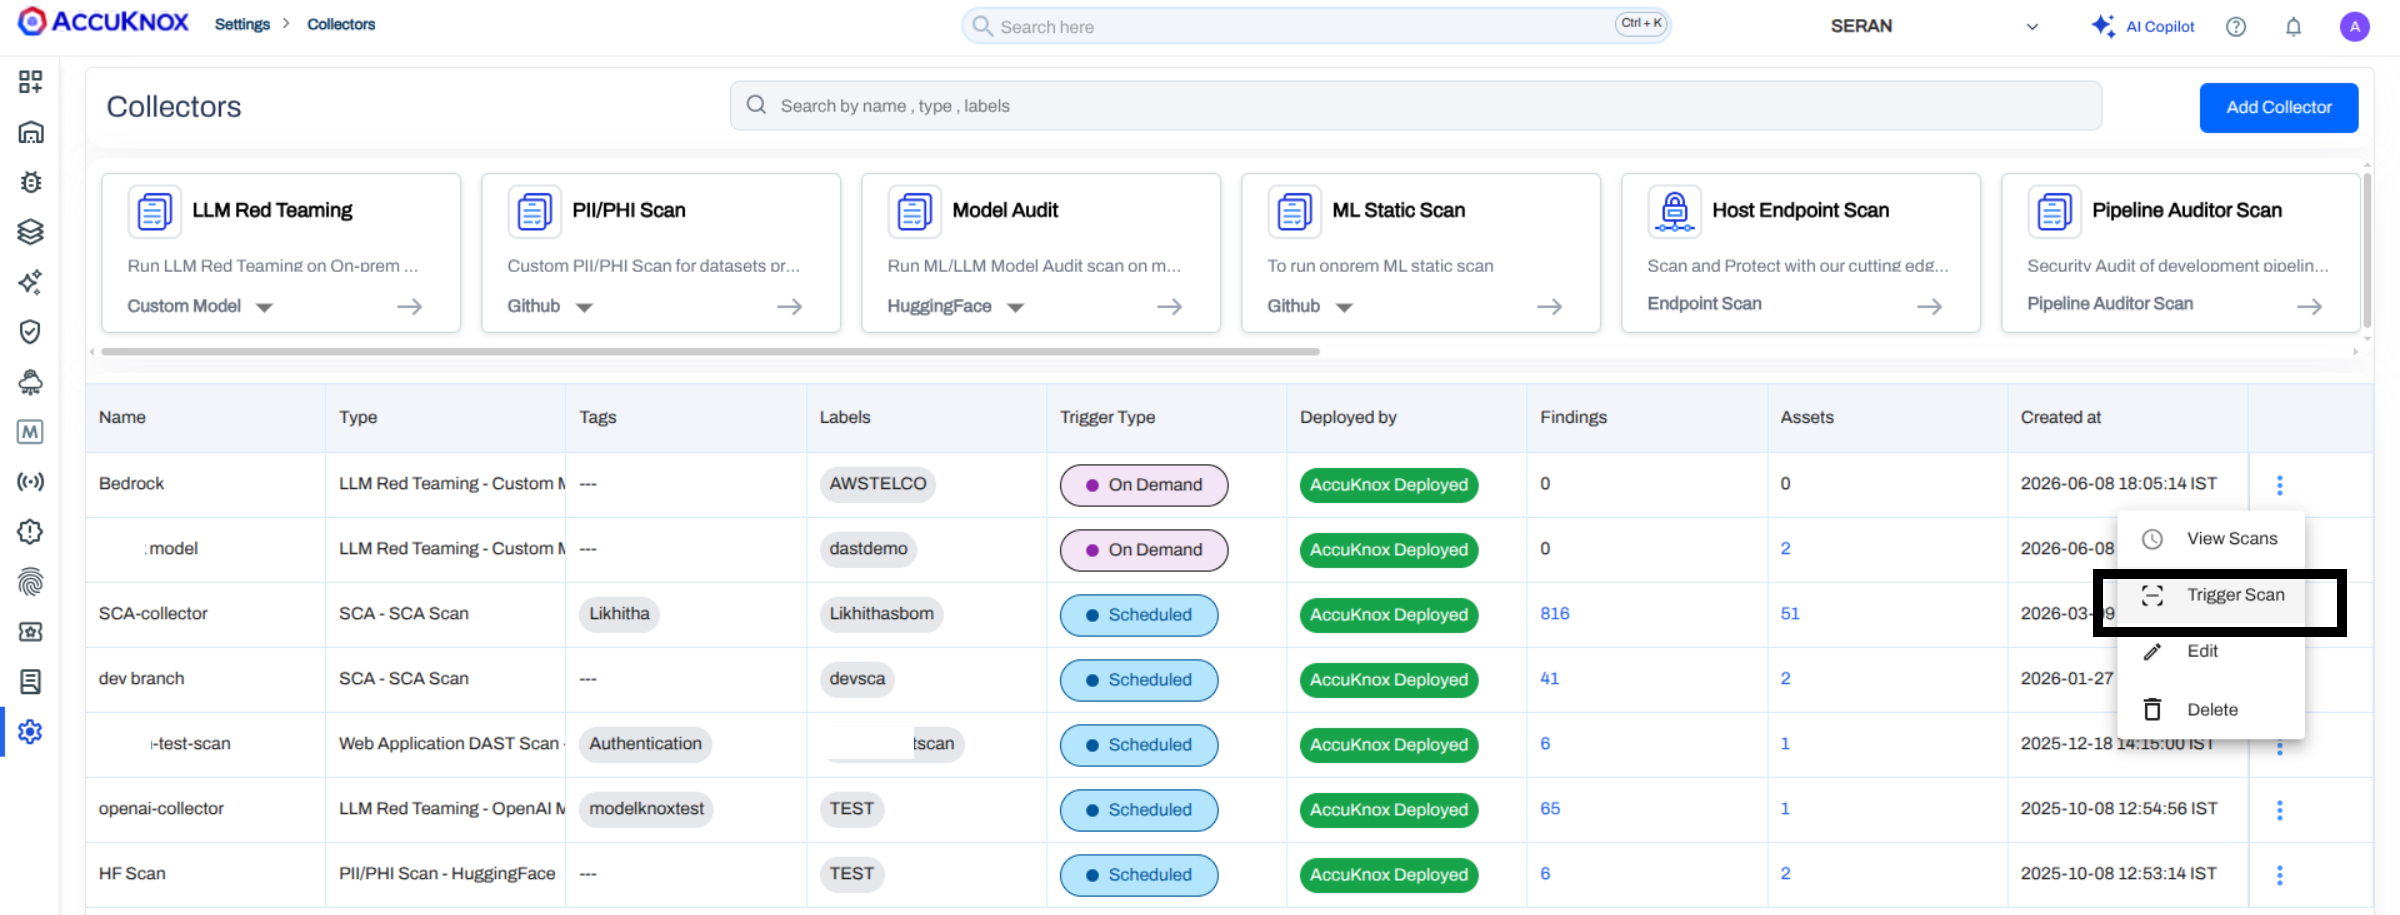Click the arrow on Model Audit card
Screen dimensions: 2400x915
click(x=1170, y=306)
